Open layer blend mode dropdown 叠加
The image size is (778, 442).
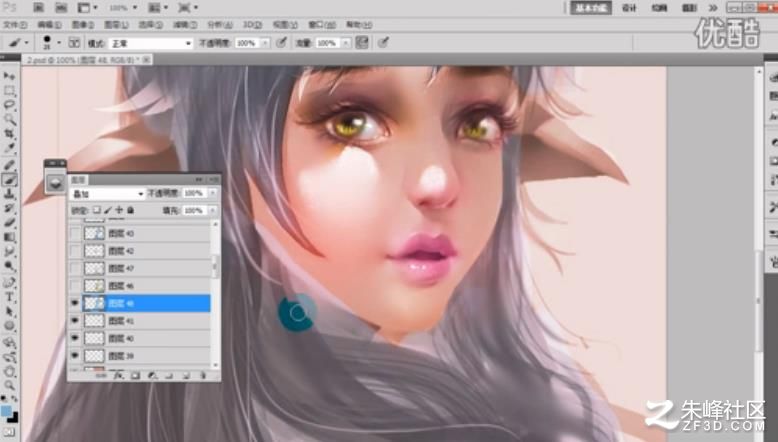107,193
